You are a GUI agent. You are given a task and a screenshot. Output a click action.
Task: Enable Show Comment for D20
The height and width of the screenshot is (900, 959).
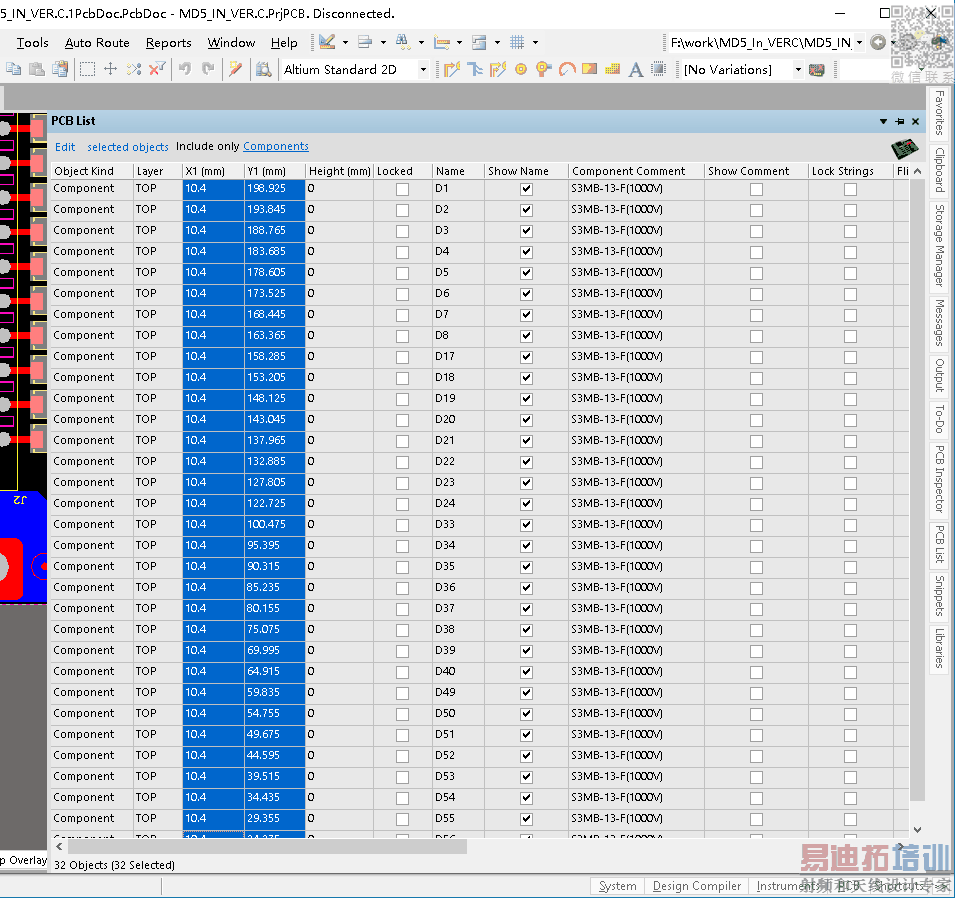(x=756, y=420)
